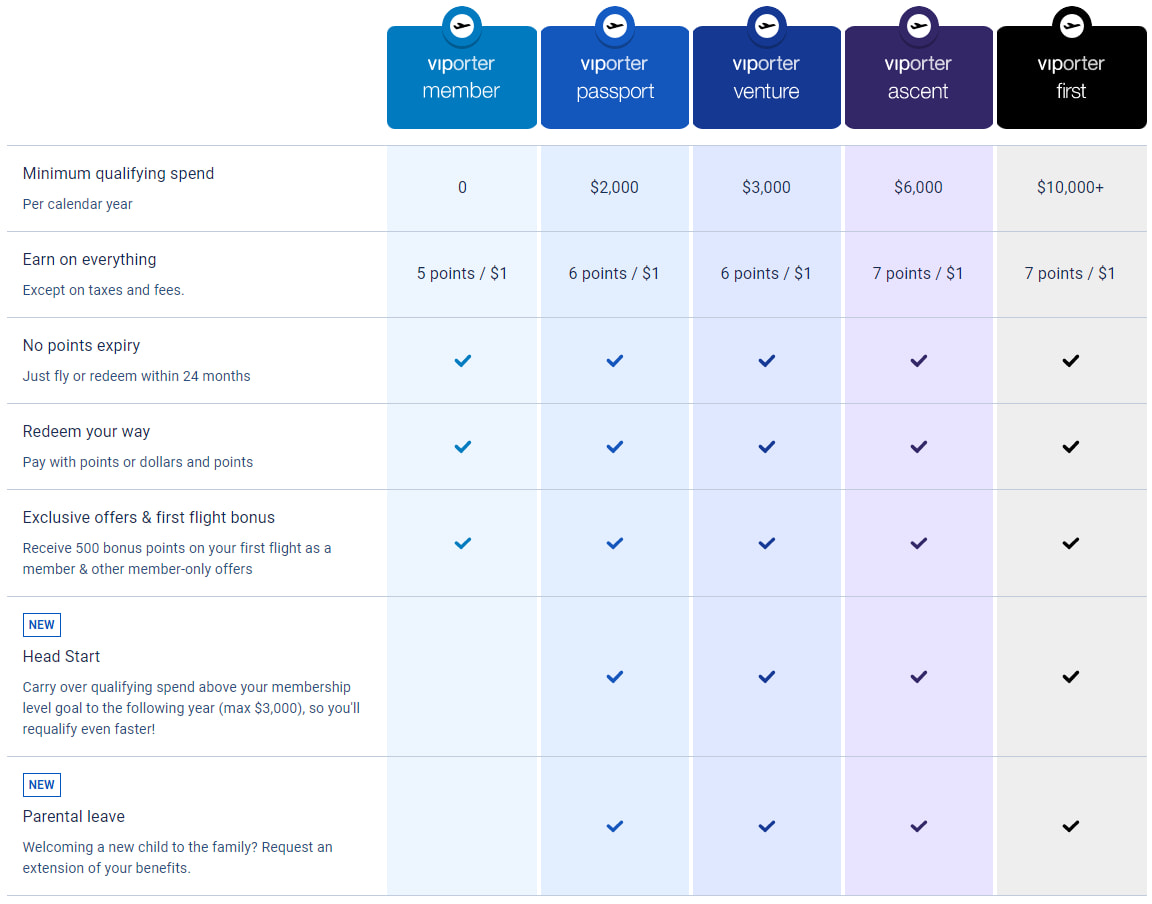Click Passport checkmark in Redeem your way row
Screen dimensions: 1152x904
click(614, 447)
